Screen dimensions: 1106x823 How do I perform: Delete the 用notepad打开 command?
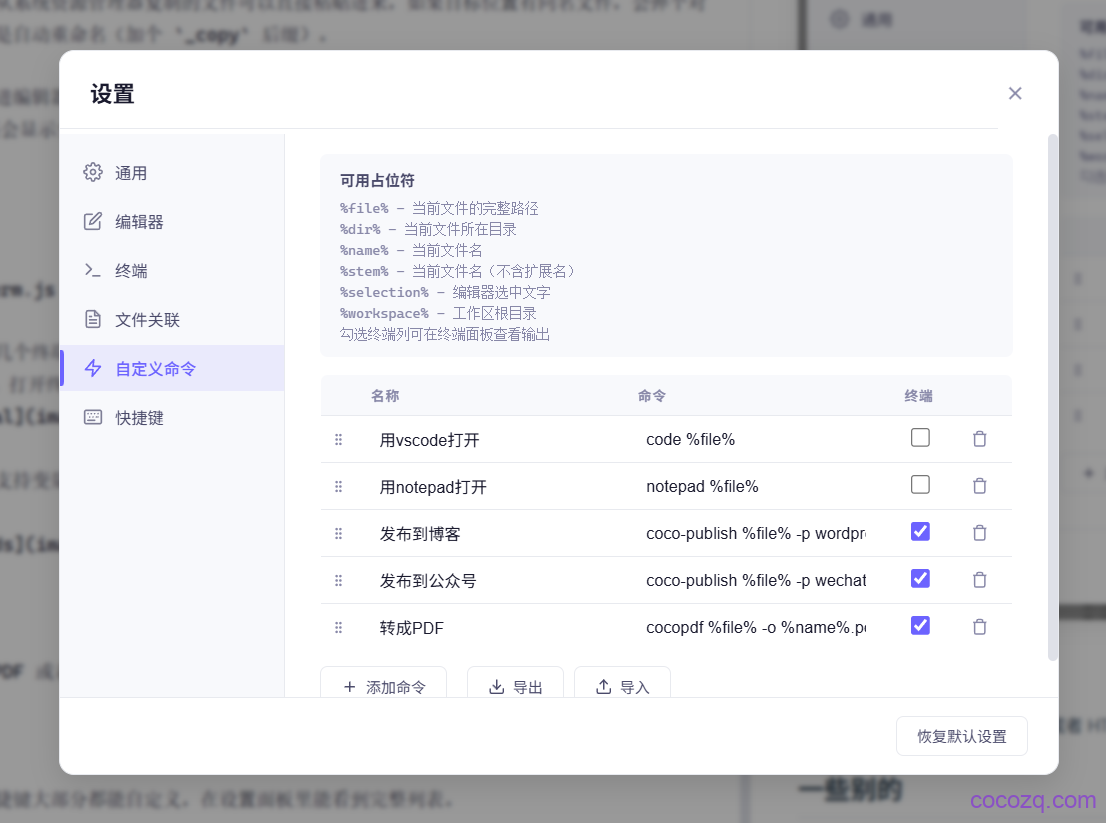coord(979,486)
